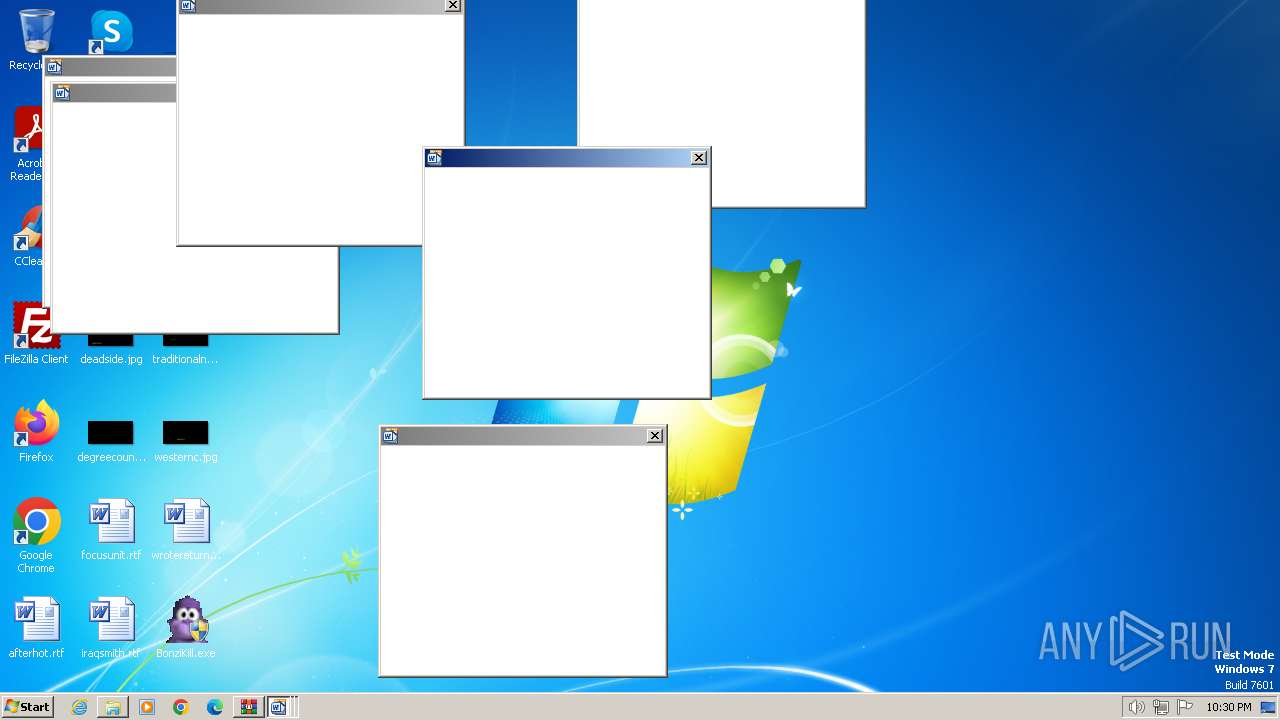Screen dimensions: 1280x720
Task: Open the volume speaker tray icon
Action: coord(1136,707)
